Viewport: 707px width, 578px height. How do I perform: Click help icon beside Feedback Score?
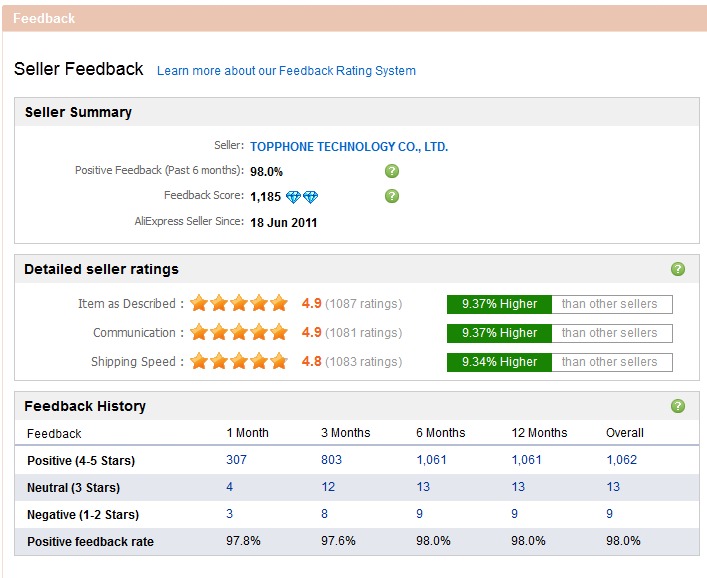[392, 196]
